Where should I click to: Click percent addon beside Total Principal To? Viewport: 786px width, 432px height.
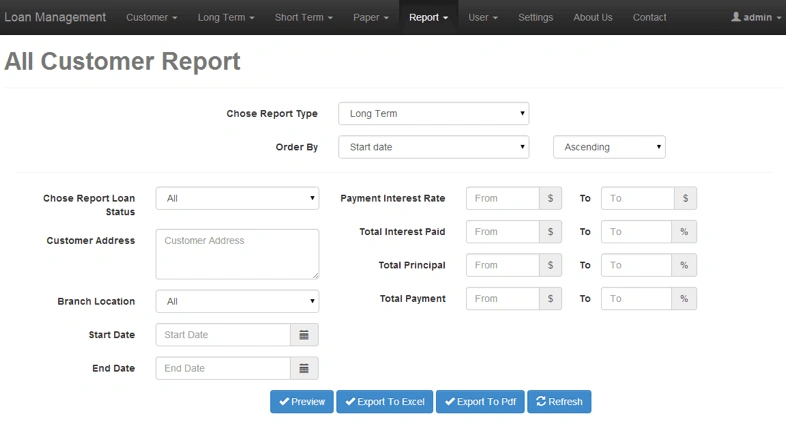pyautogui.click(x=684, y=265)
